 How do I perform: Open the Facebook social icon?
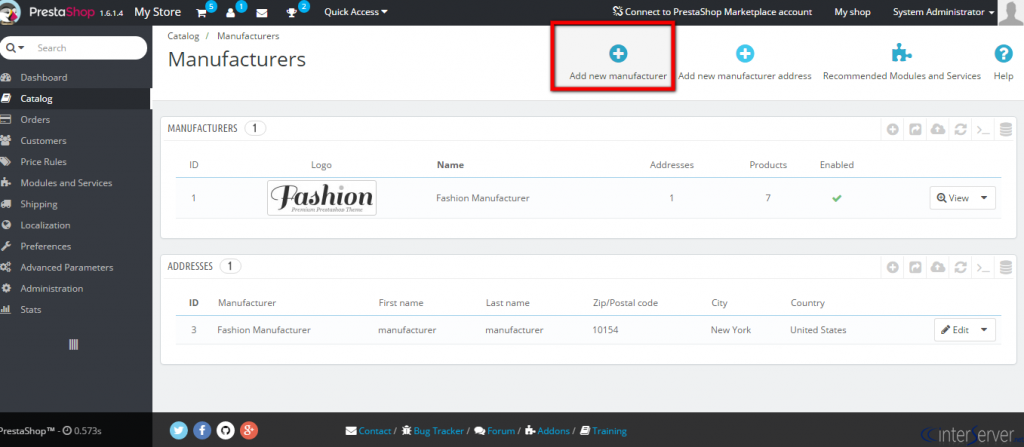[202, 430]
